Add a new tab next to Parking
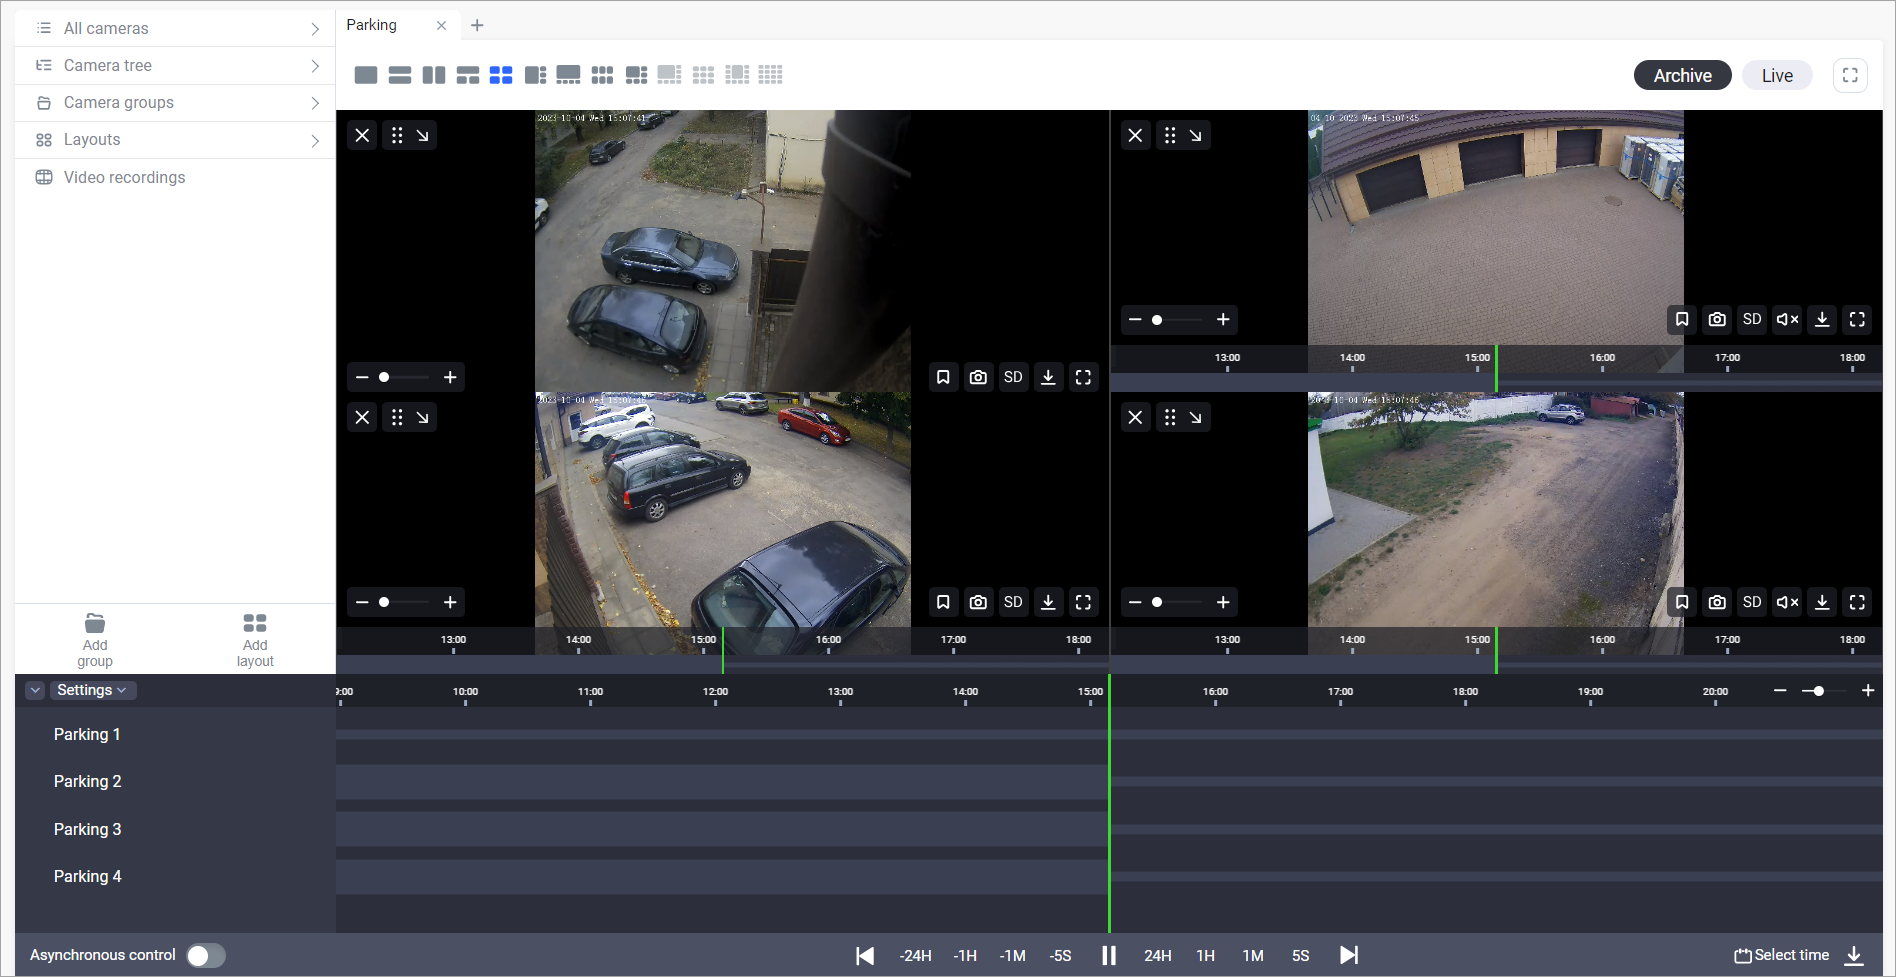 477,25
